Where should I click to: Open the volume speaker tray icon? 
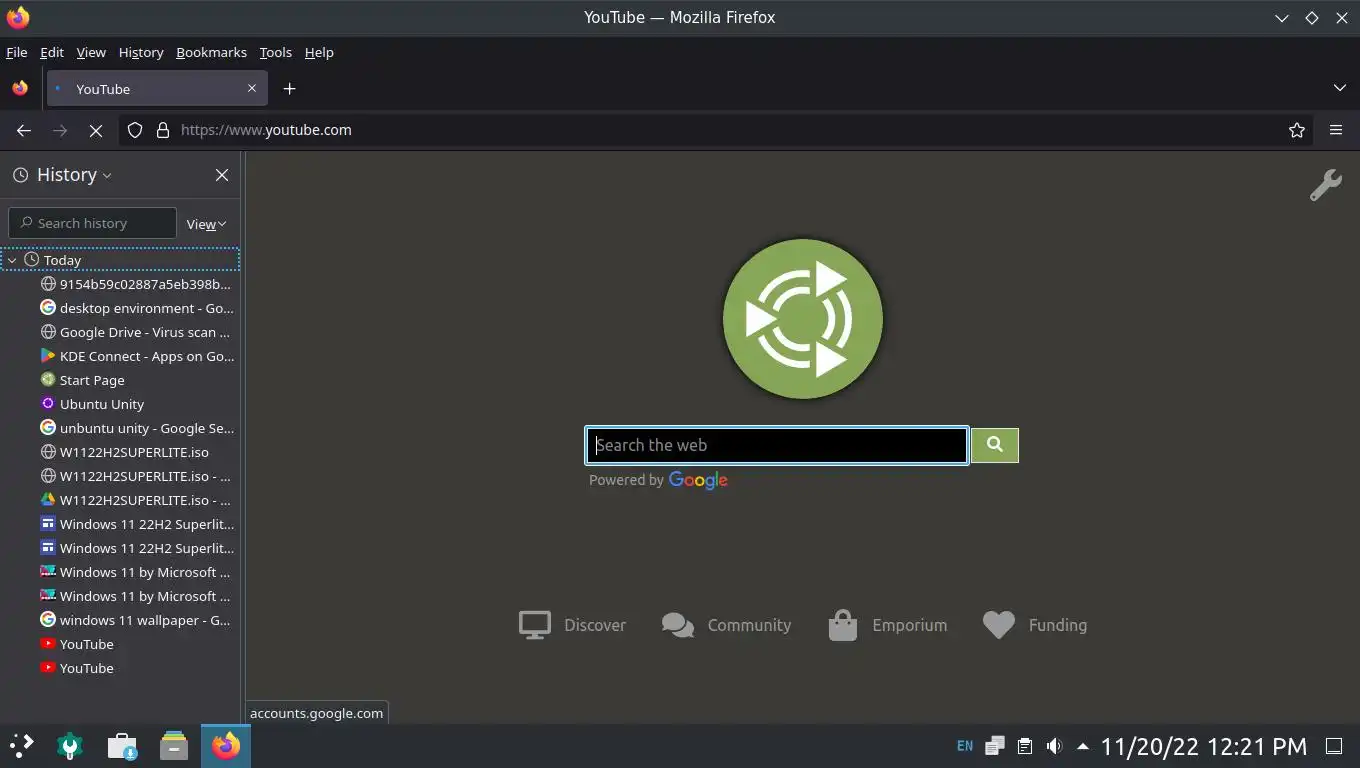pos(1054,746)
